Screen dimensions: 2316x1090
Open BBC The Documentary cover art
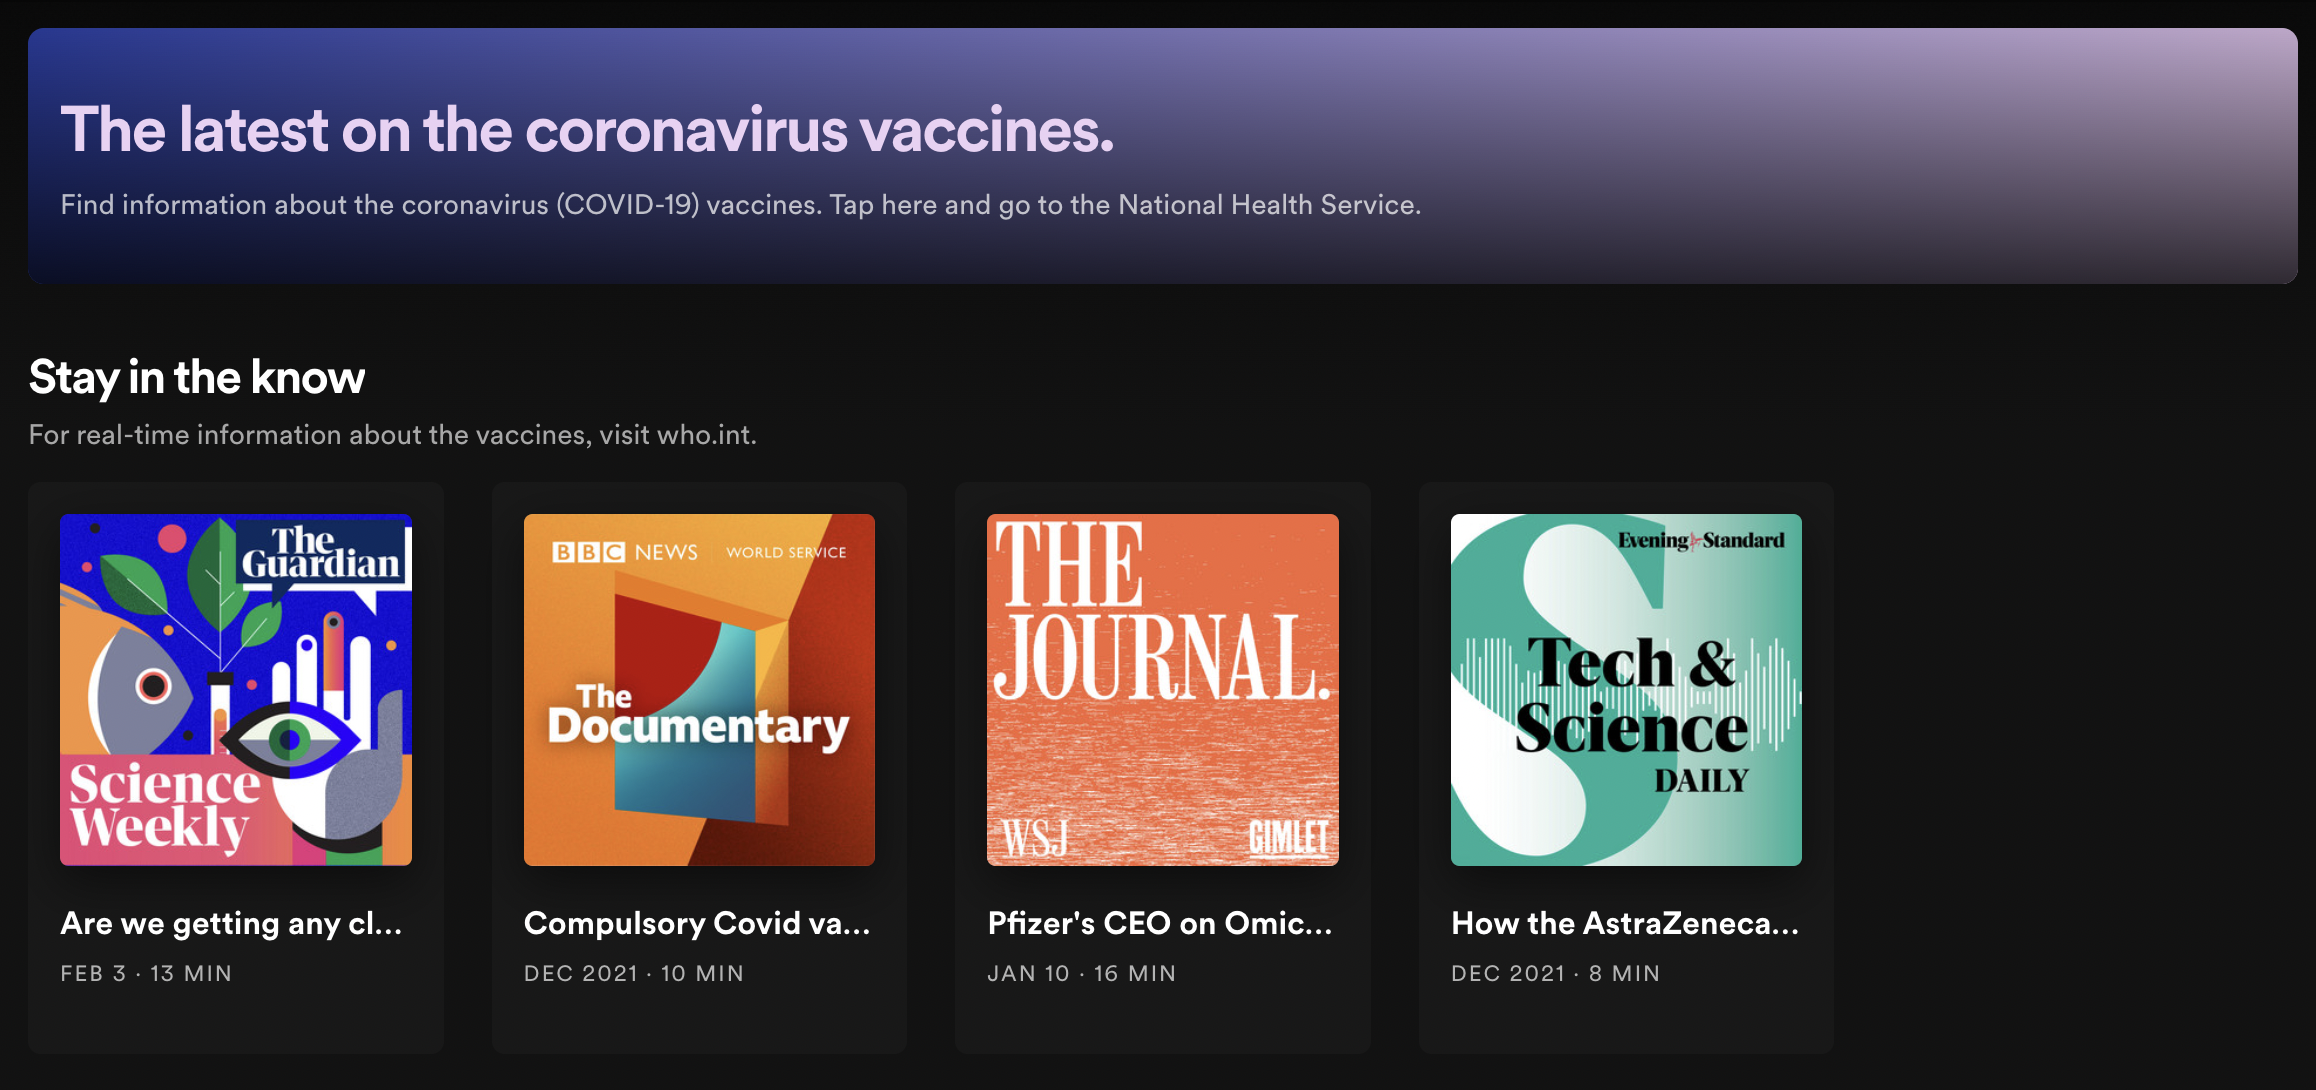click(699, 690)
